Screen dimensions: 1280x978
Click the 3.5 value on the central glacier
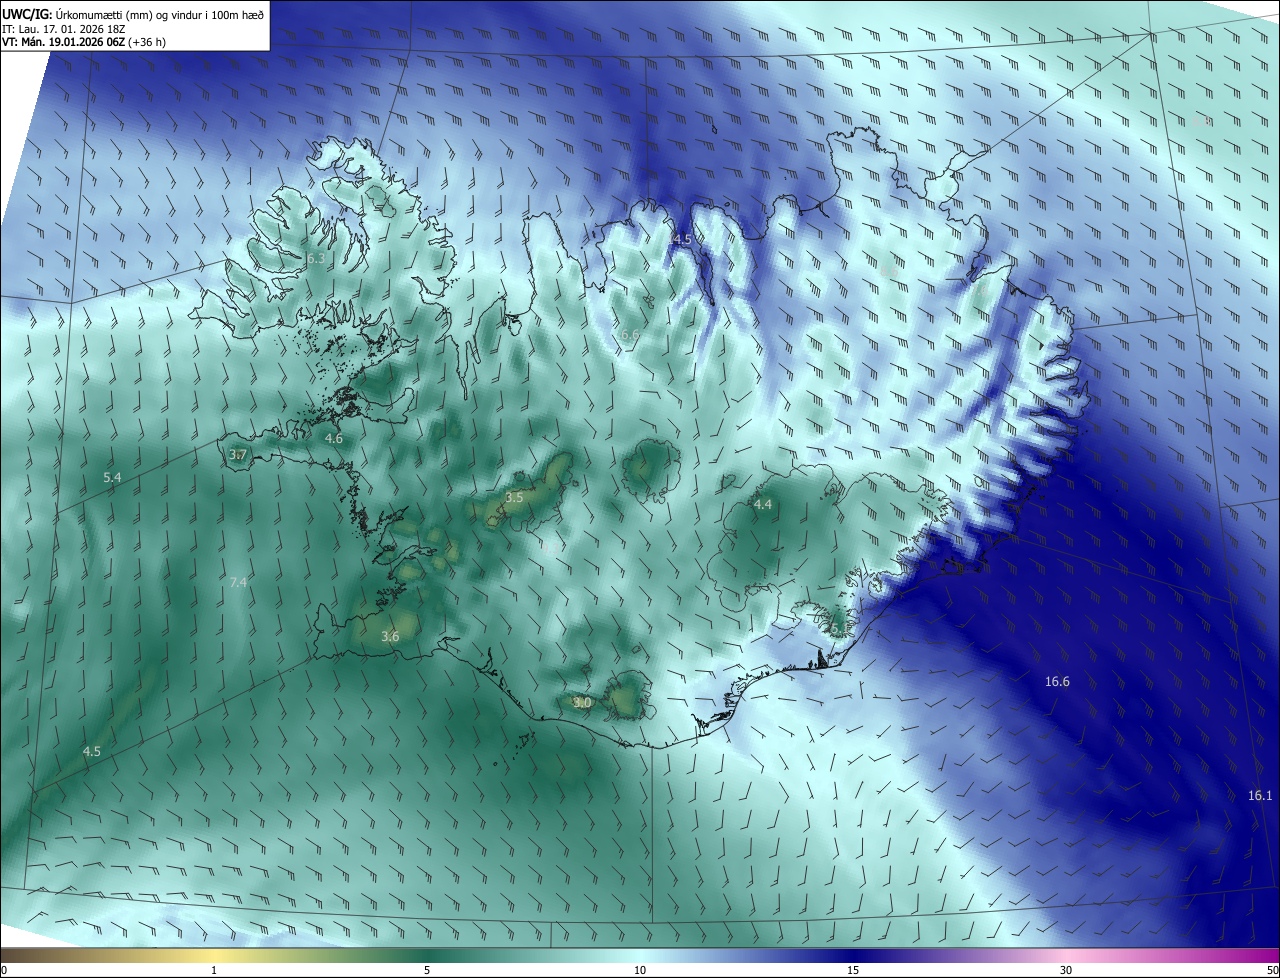point(514,497)
